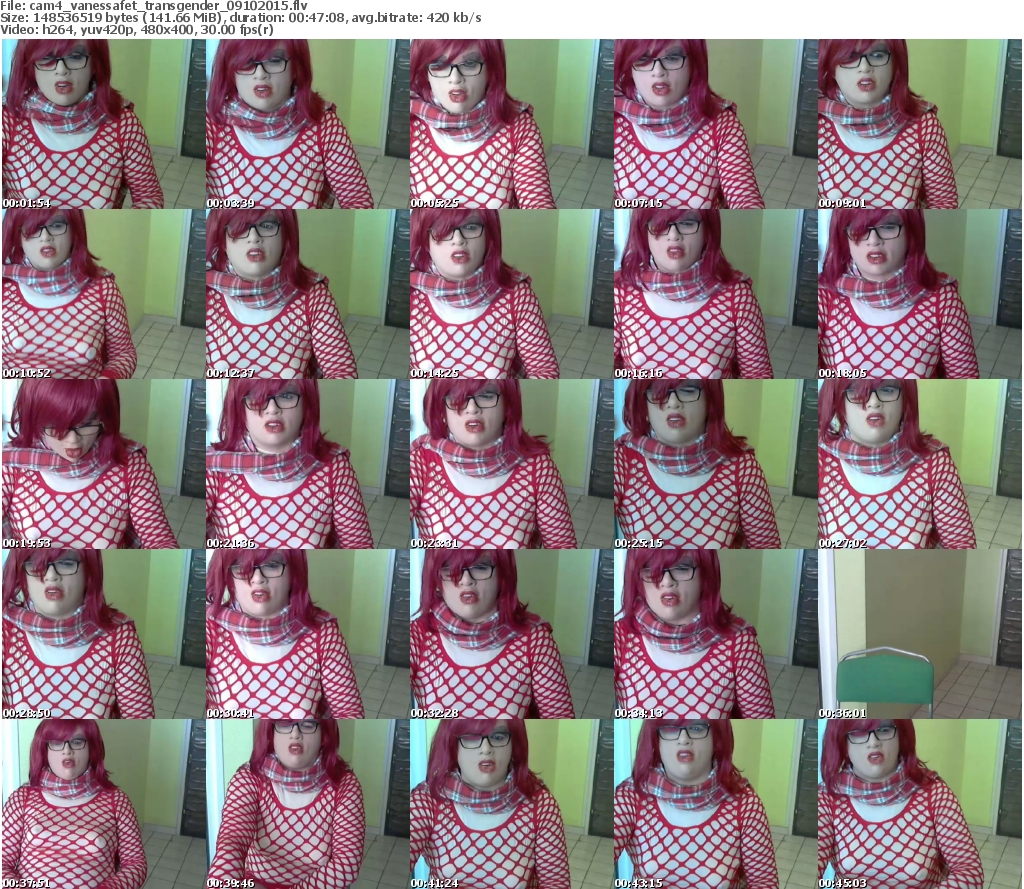This screenshot has height=889, width=1024.
Task: Select the 00:10:52 thumbnail
Action: click(103, 294)
